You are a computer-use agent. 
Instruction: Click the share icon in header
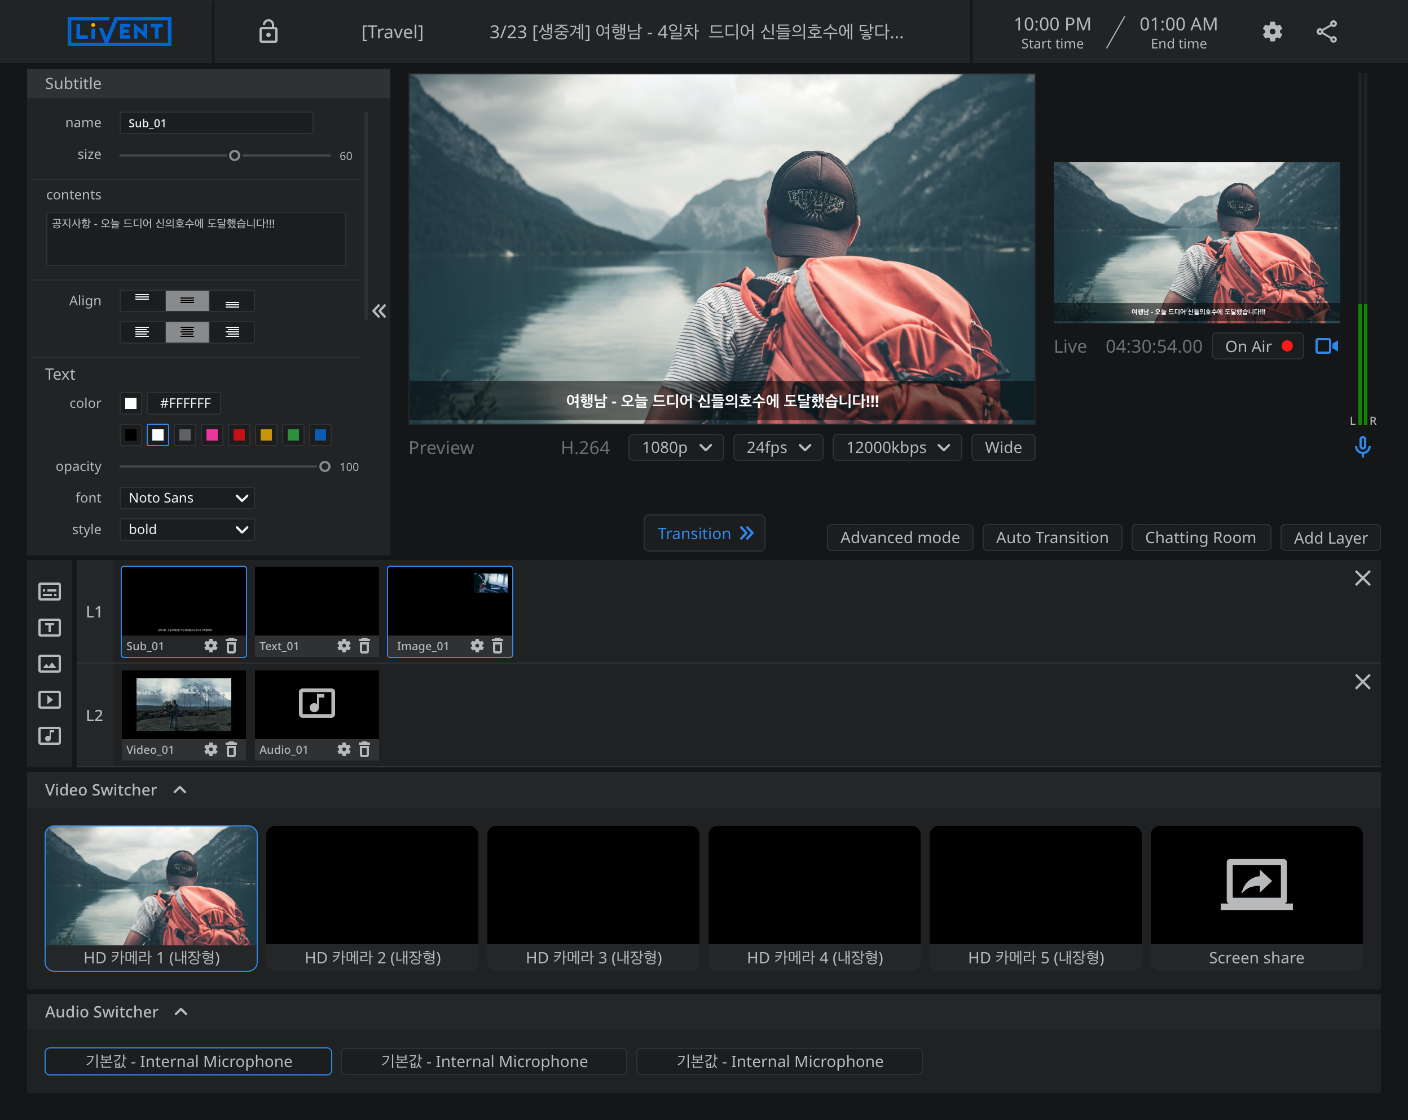point(1326,32)
